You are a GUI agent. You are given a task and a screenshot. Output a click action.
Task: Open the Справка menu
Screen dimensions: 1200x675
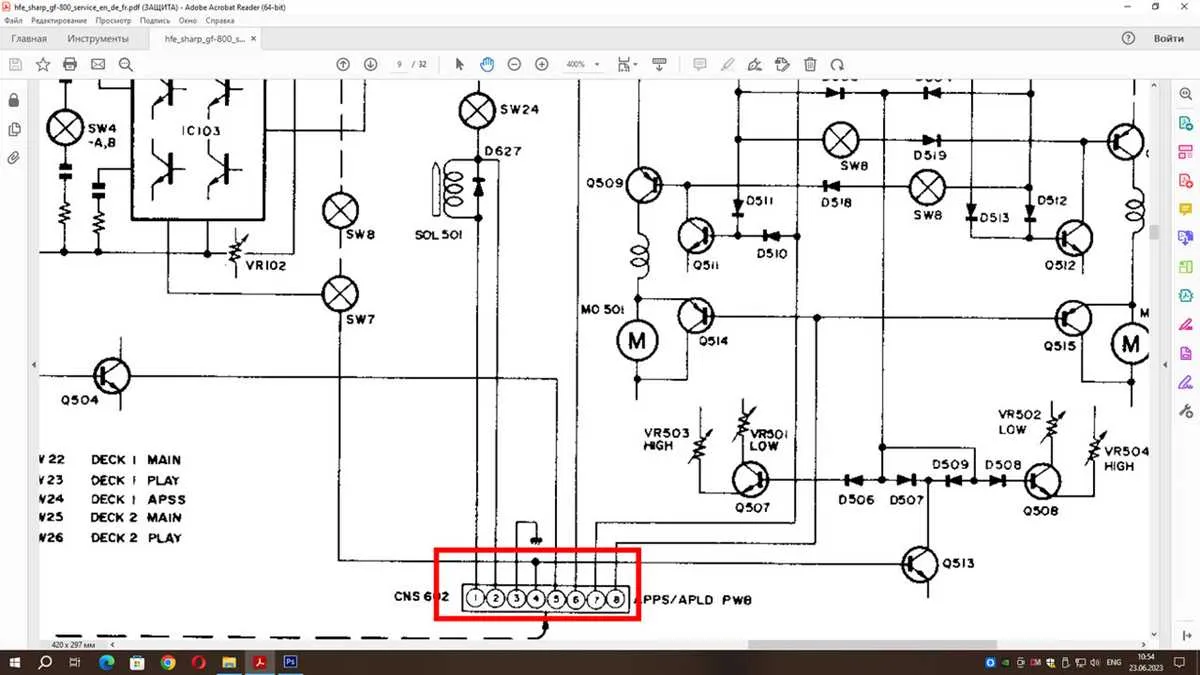pyautogui.click(x=220, y=20)
